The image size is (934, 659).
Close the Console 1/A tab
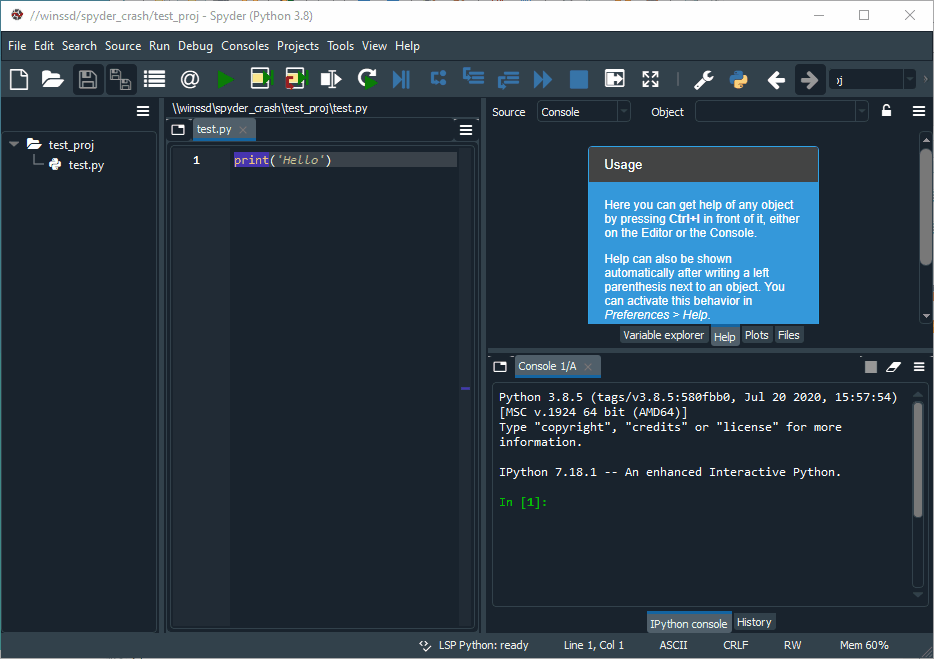tap(588, 367)
